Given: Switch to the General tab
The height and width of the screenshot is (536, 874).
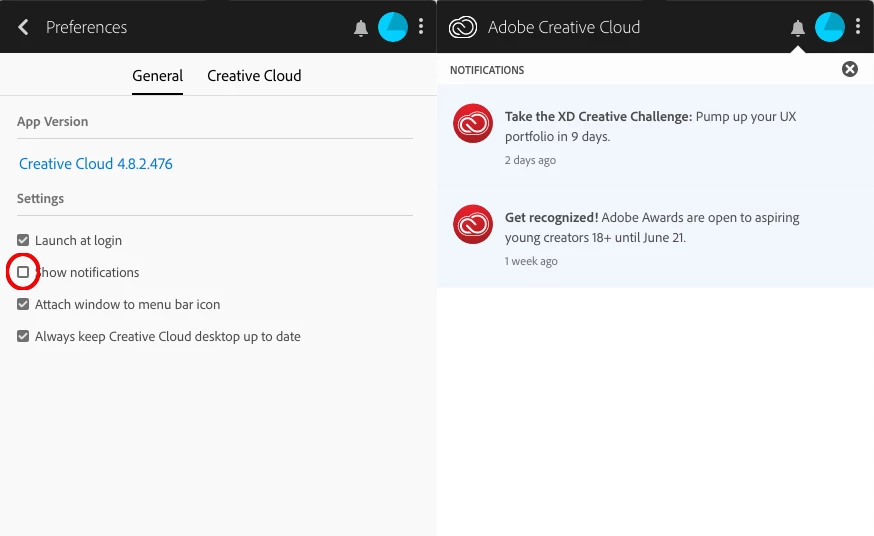Looking at the screenshot, I should click(157, 76).
